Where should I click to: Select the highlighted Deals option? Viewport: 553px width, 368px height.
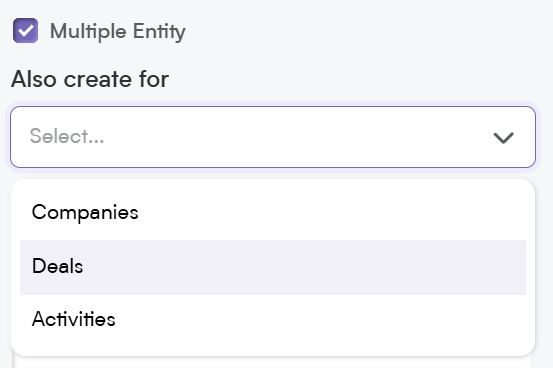[273, 267]
